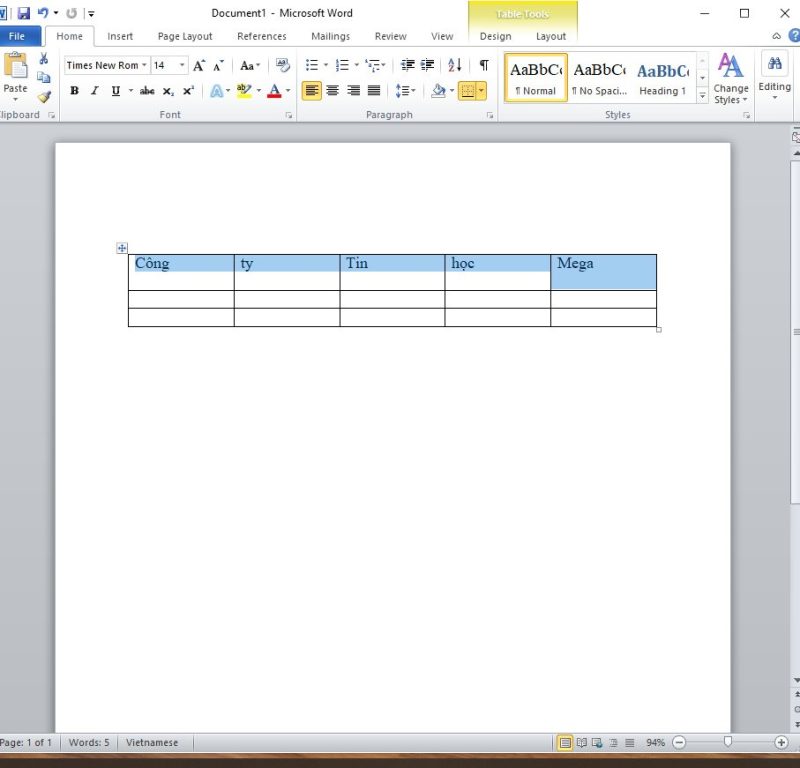The height and width of the screenshot is (768, 800).
Task: Apply yellow text highlight color
Action: tap(244, 91)
